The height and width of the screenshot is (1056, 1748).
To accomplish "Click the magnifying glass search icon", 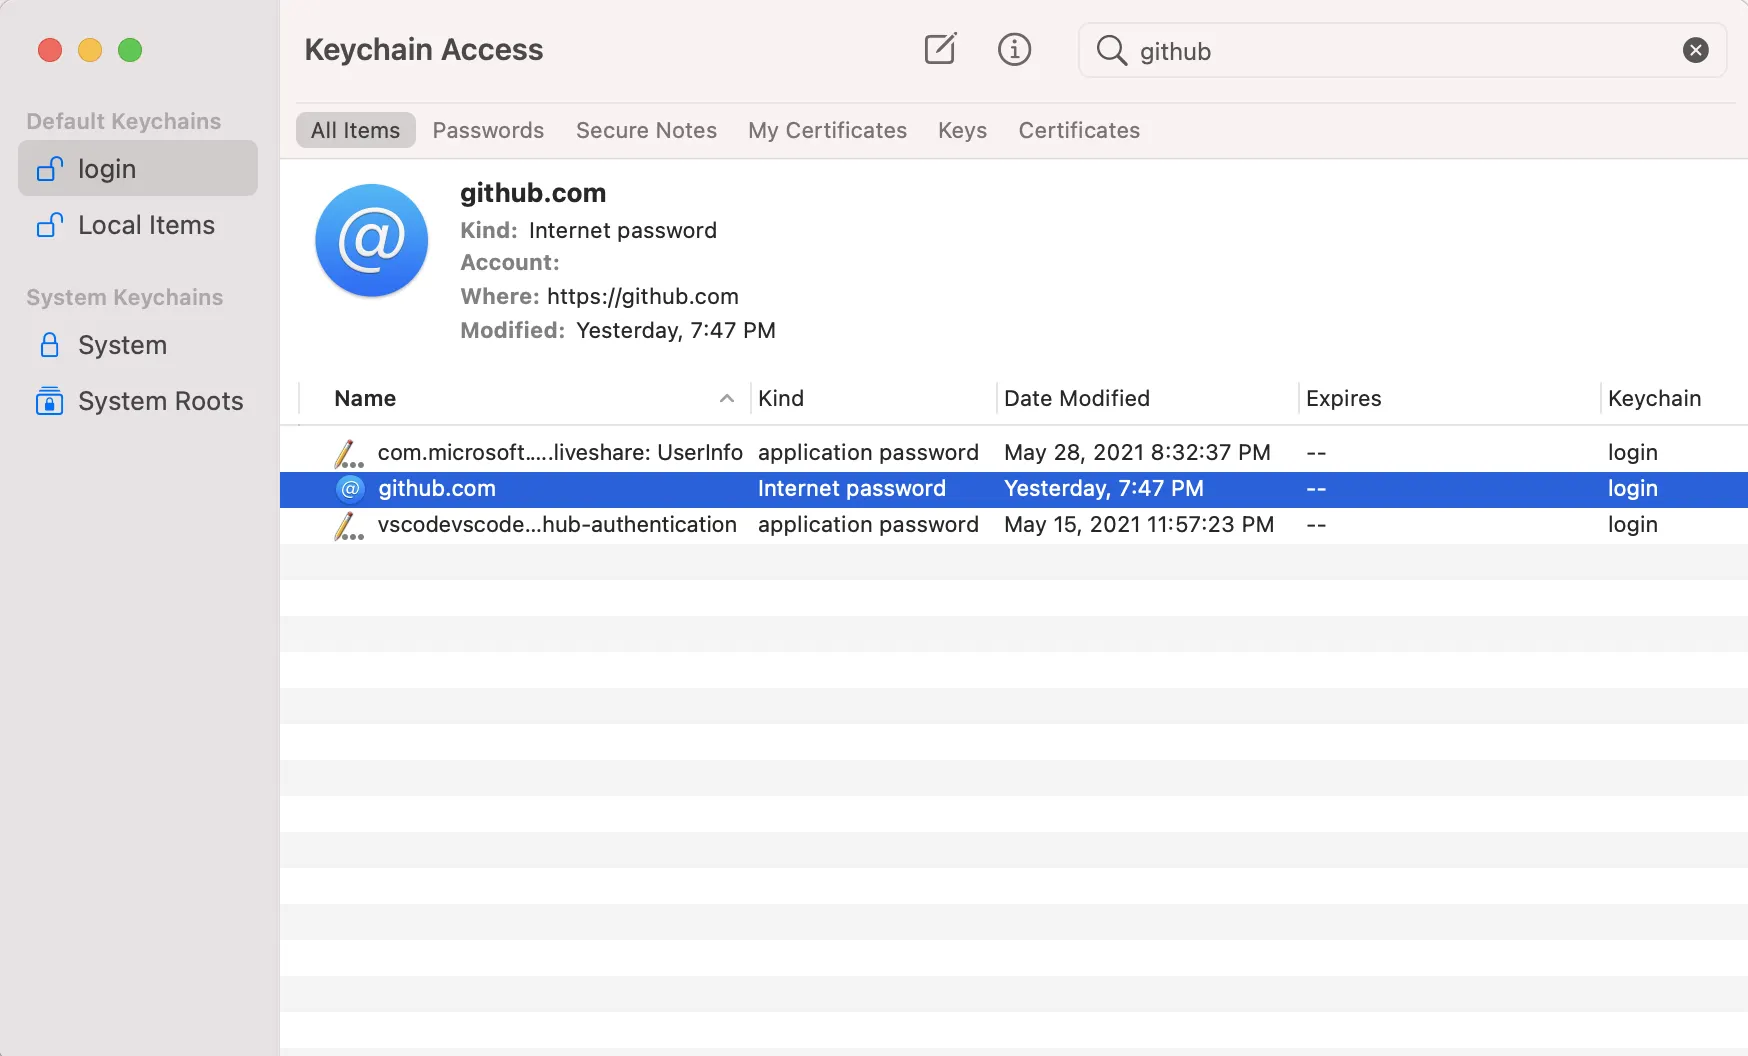I will pos(1111,50).
